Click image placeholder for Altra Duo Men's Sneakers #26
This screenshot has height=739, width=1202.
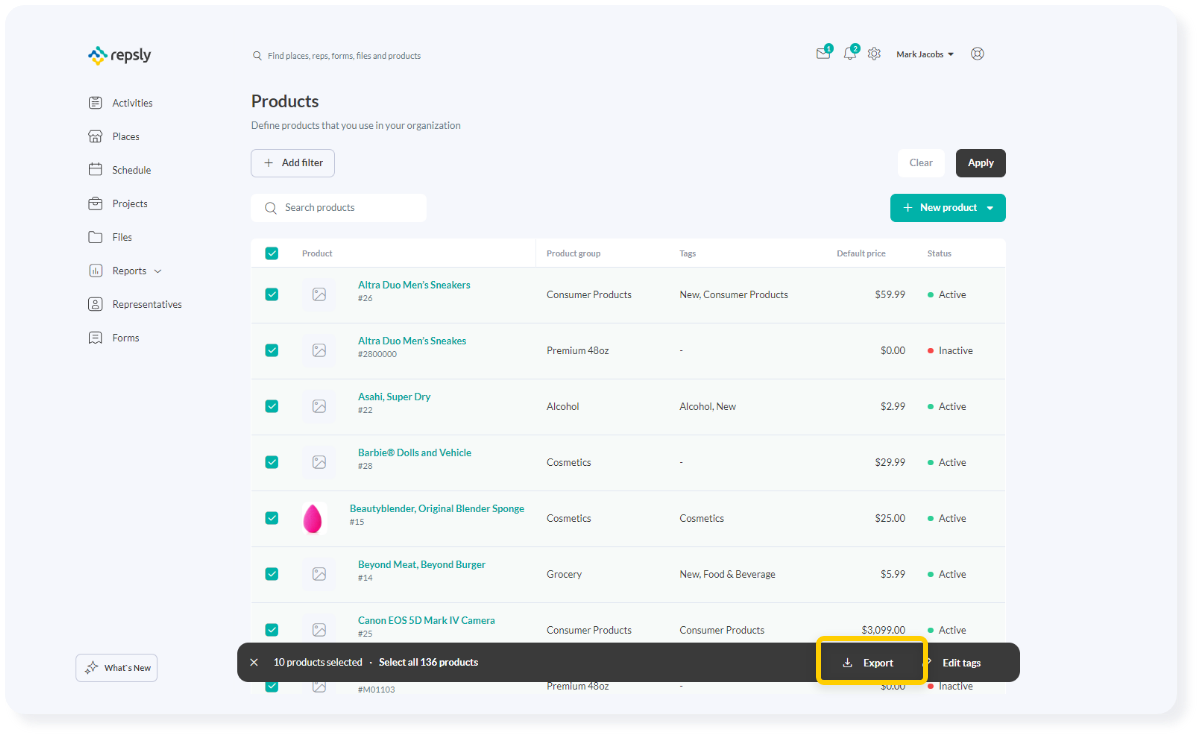[319, 295]
